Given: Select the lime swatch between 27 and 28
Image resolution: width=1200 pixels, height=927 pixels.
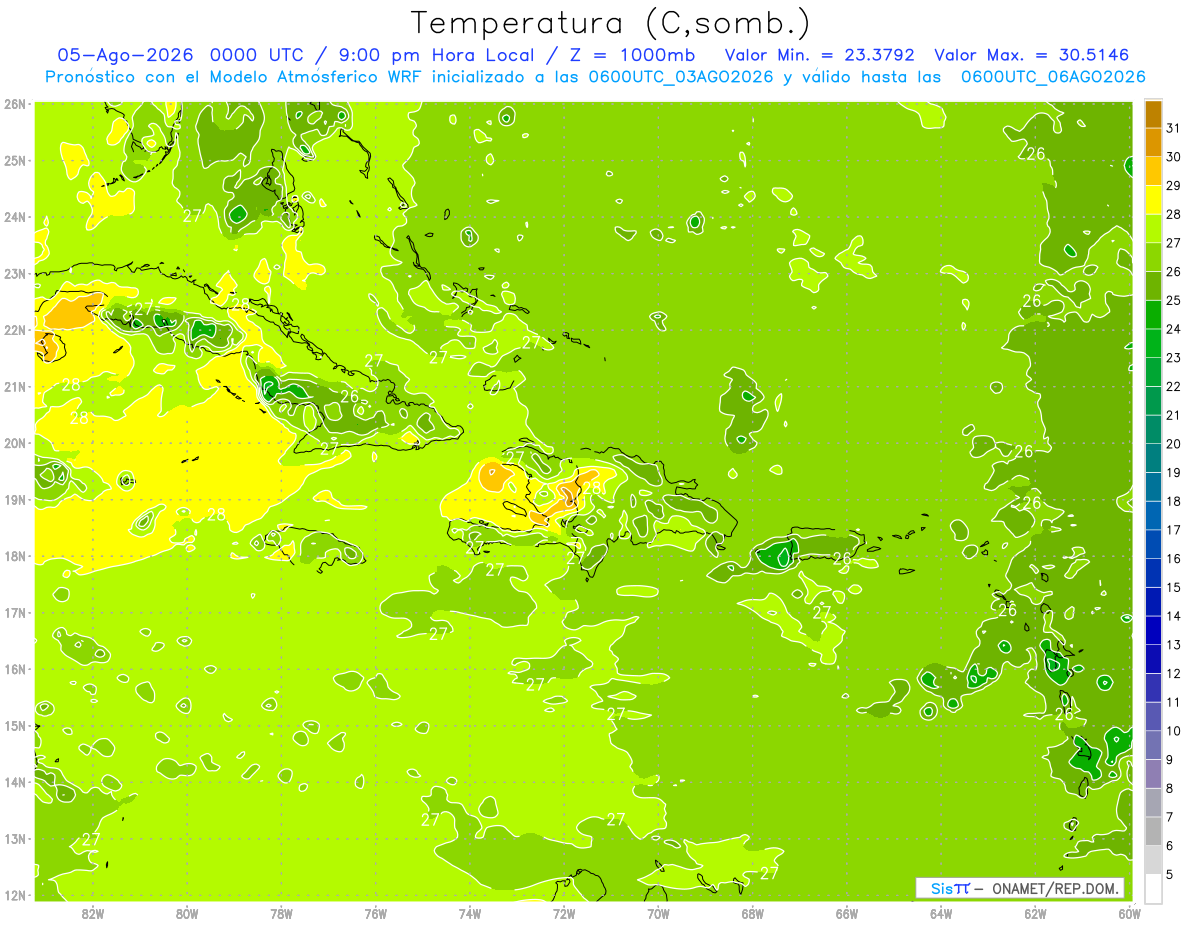Looking at the screenshot, I should point(1153,229).
